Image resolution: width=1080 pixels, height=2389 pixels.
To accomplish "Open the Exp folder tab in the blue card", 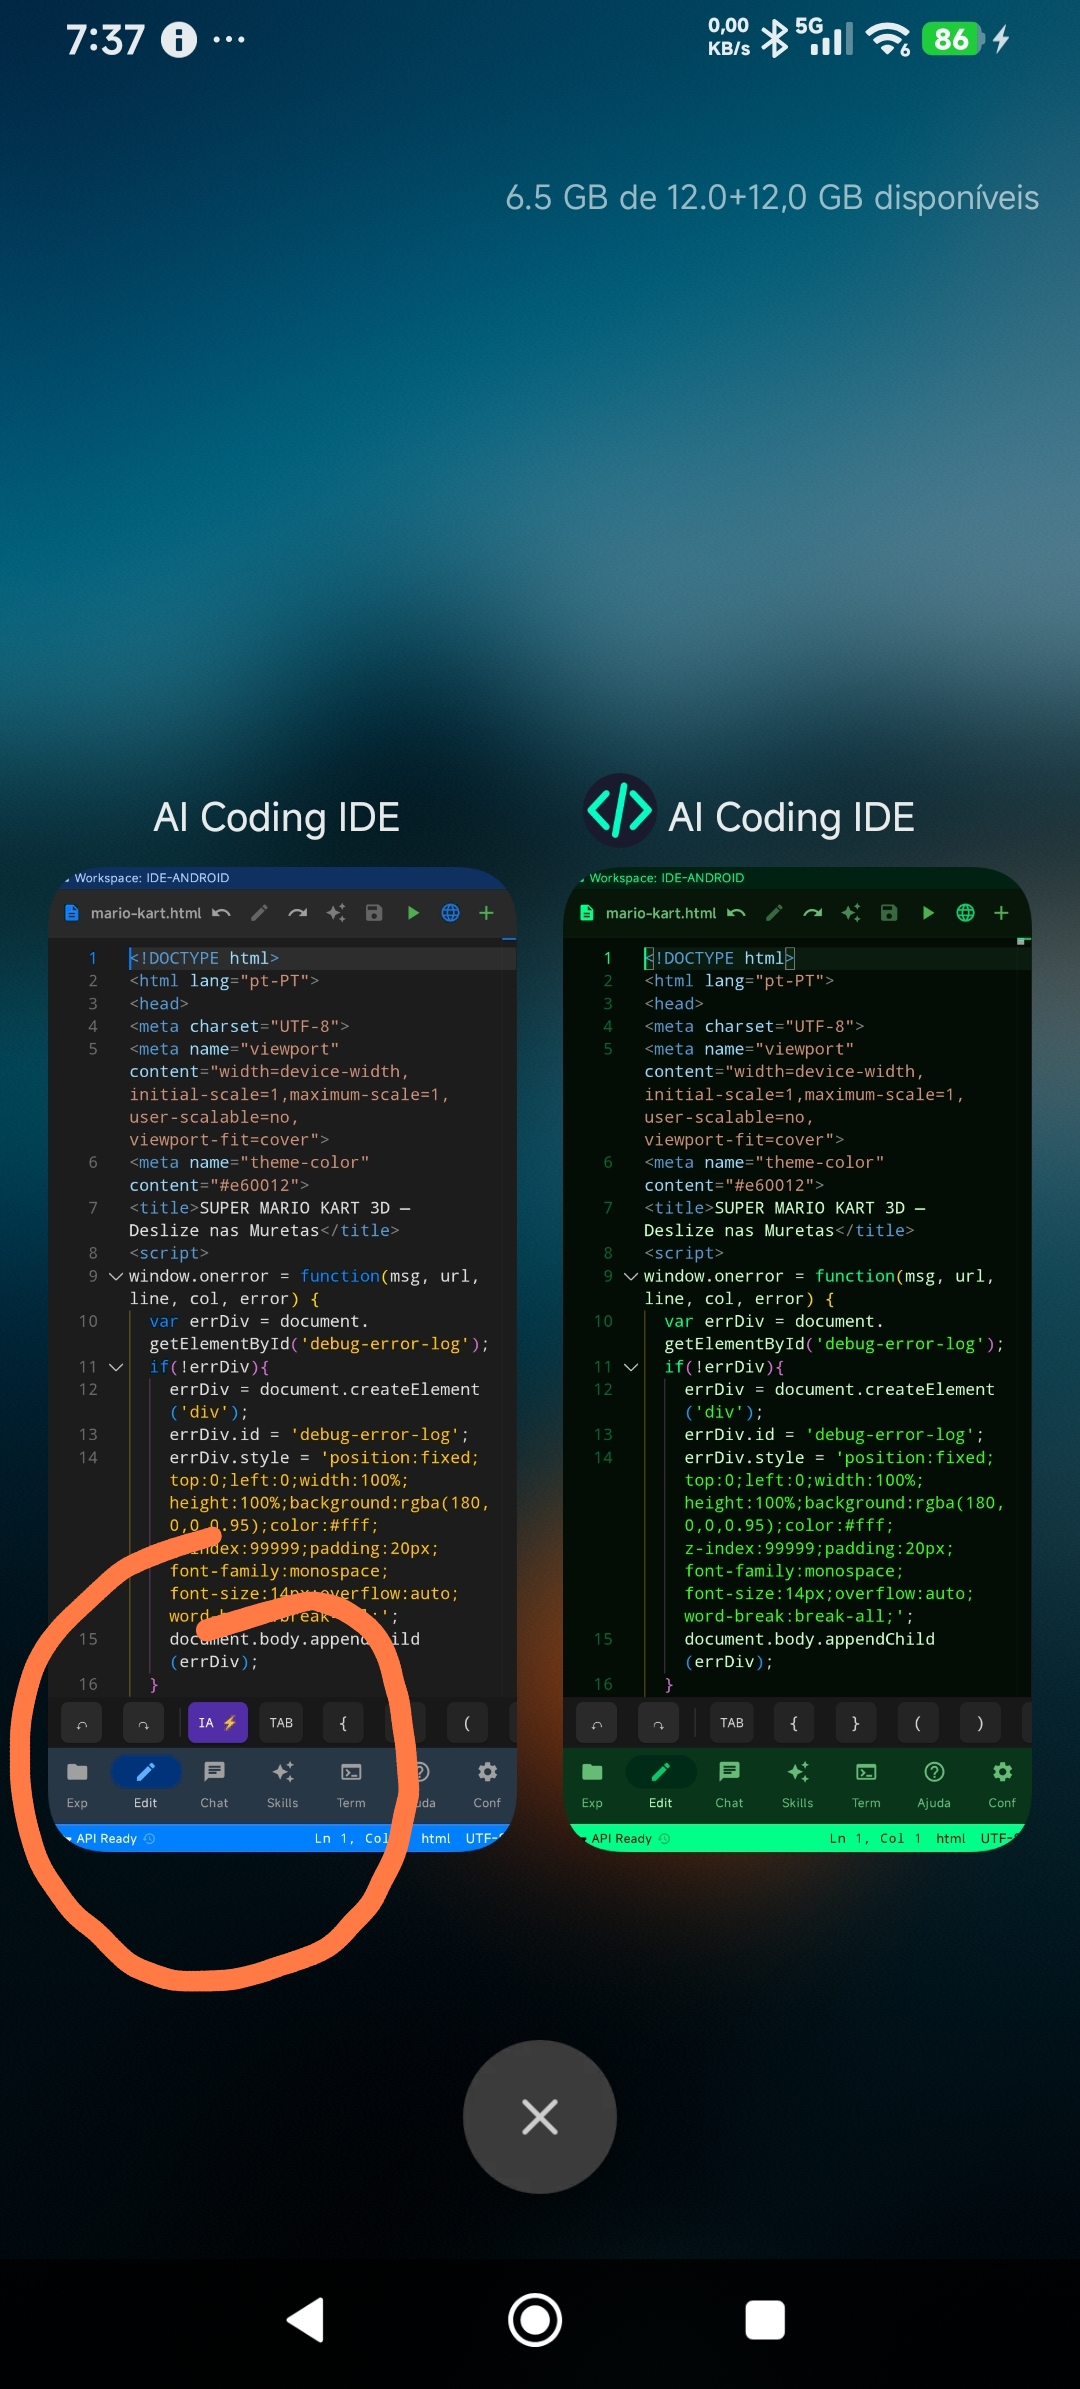I will click(x=77, y=1784).
